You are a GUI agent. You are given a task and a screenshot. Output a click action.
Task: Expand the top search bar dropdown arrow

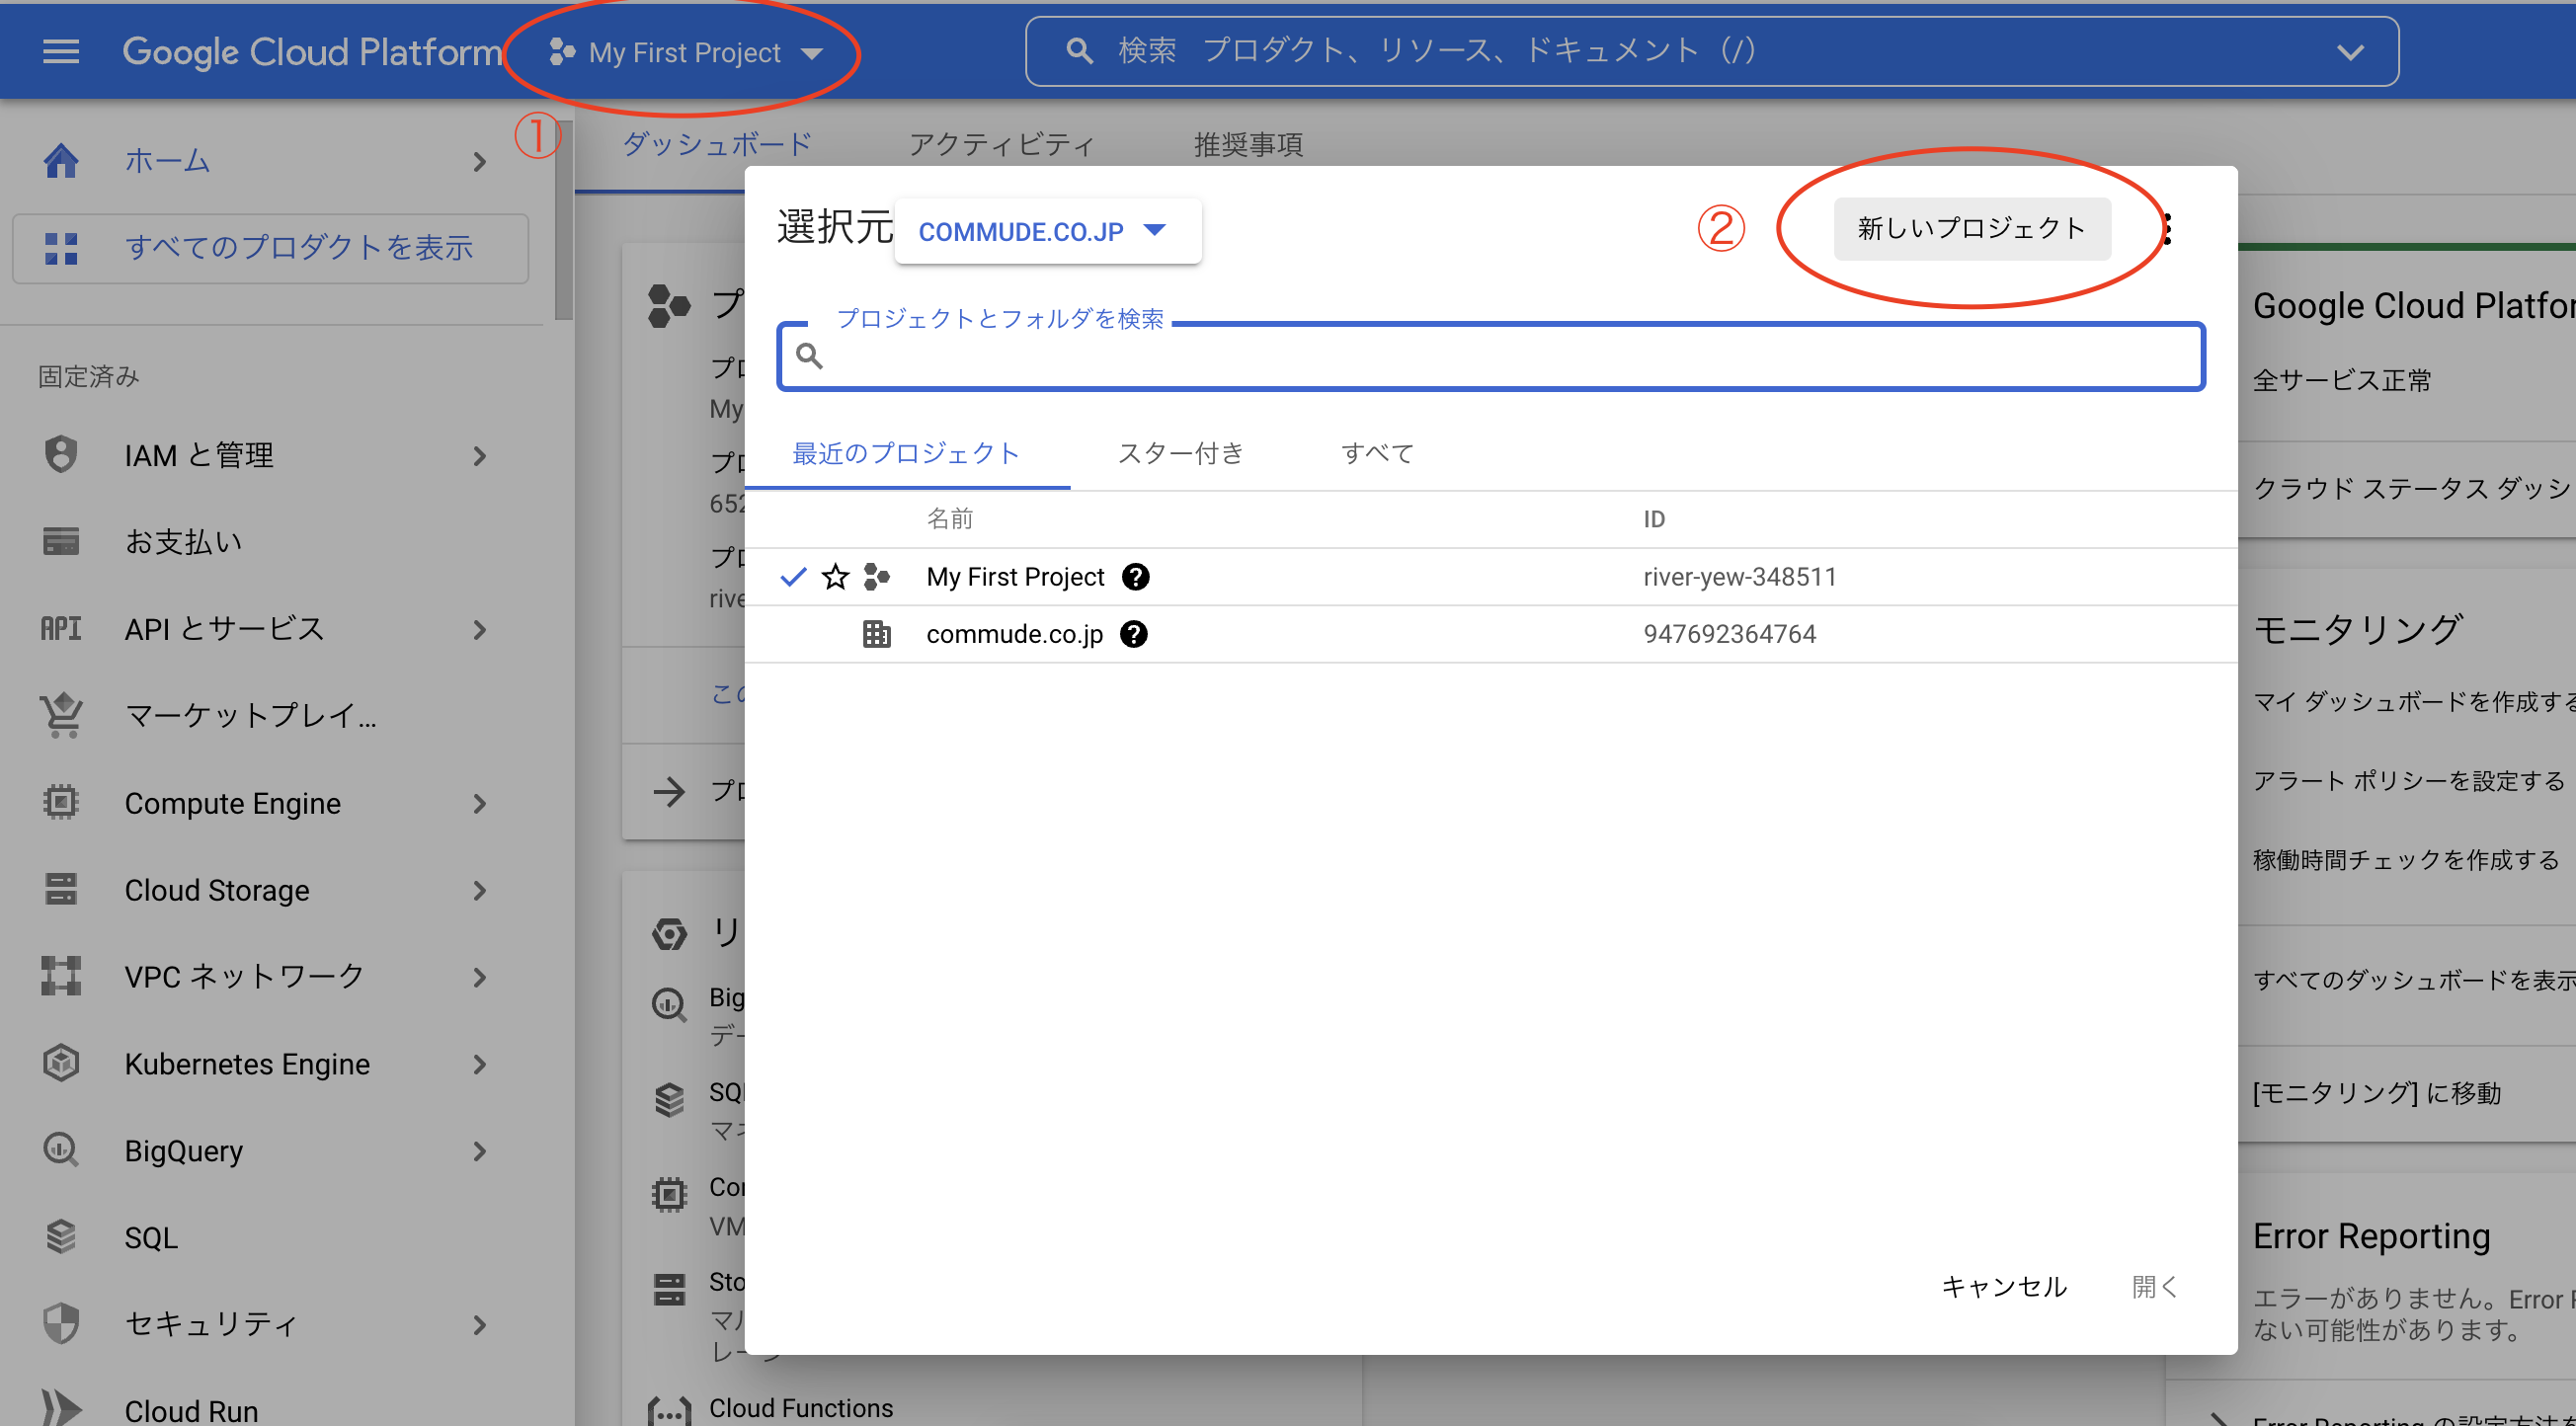[x=2350, y=52]
